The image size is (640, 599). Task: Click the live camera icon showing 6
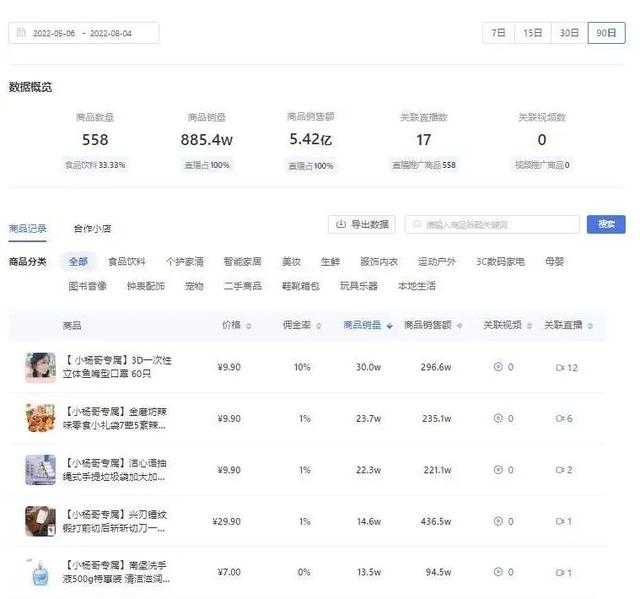point(559,418)
